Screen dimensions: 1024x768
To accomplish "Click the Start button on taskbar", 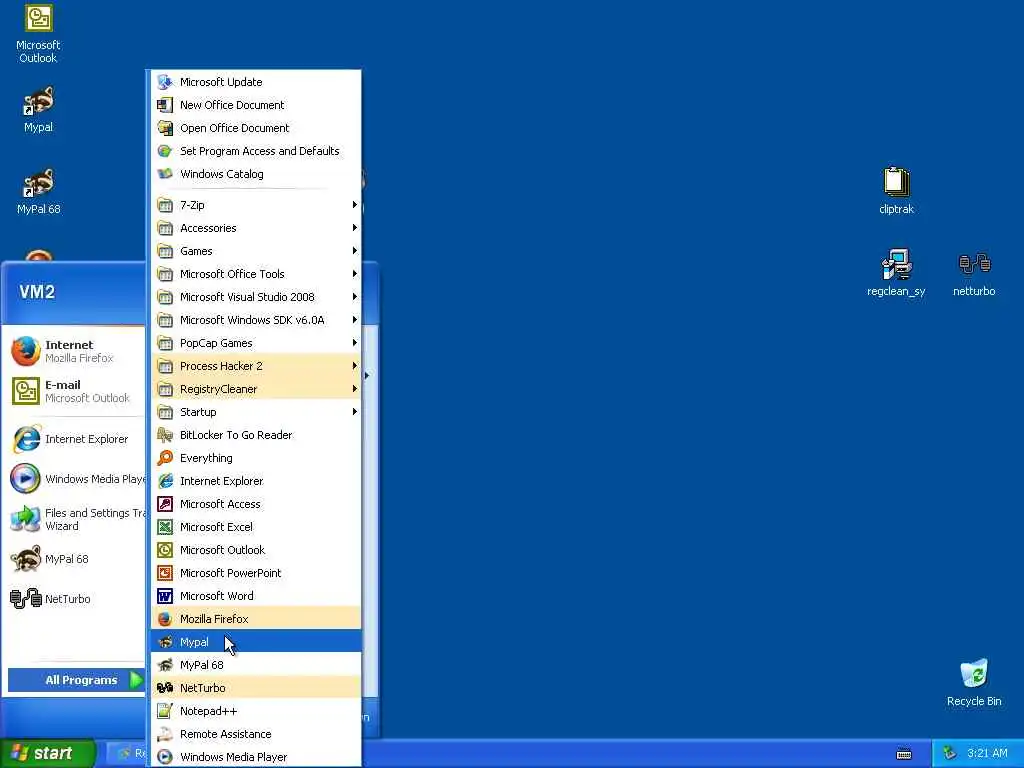I will [47, 753].
